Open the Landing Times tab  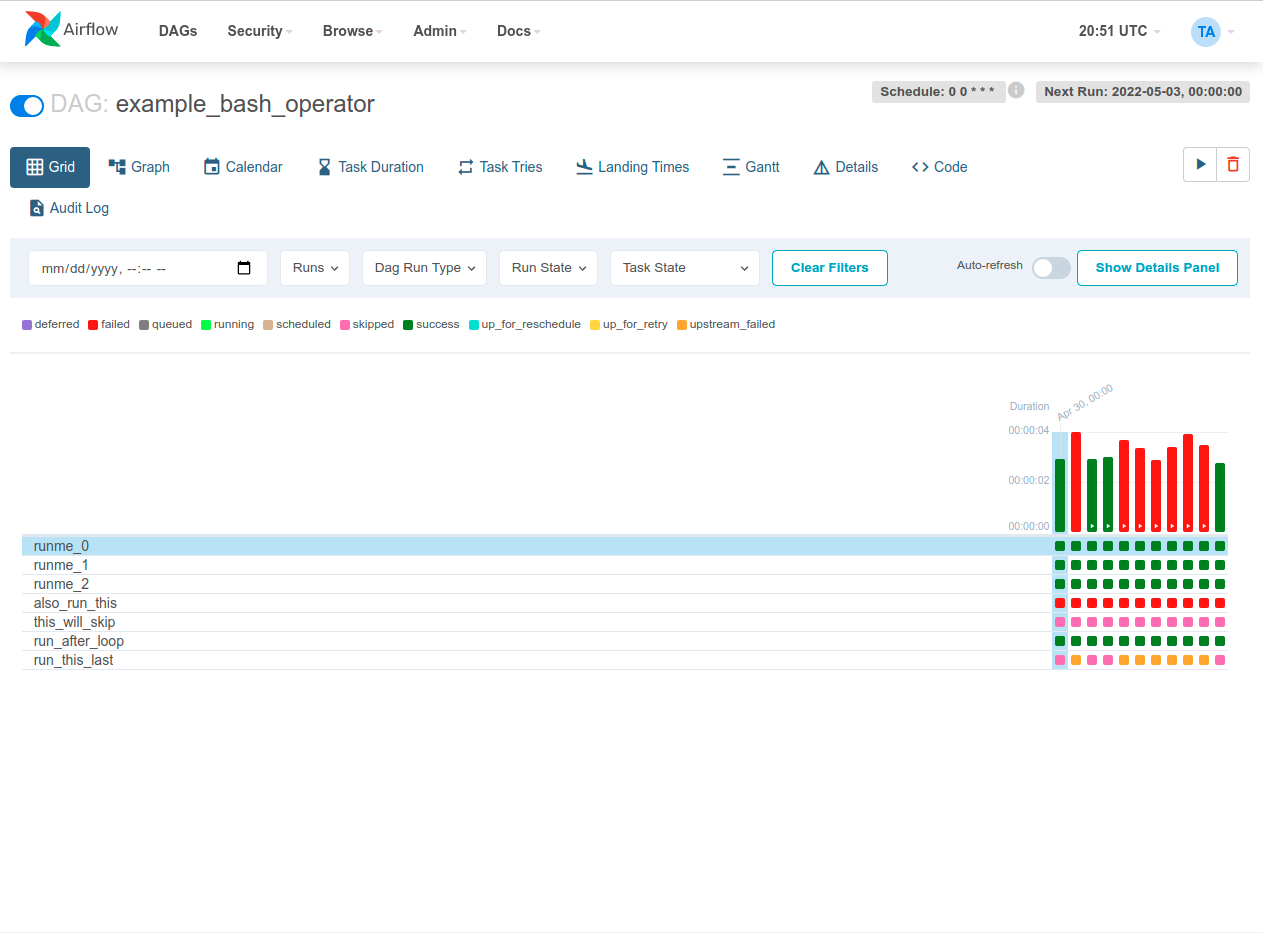pyautogui.click(x=633, y=167)
